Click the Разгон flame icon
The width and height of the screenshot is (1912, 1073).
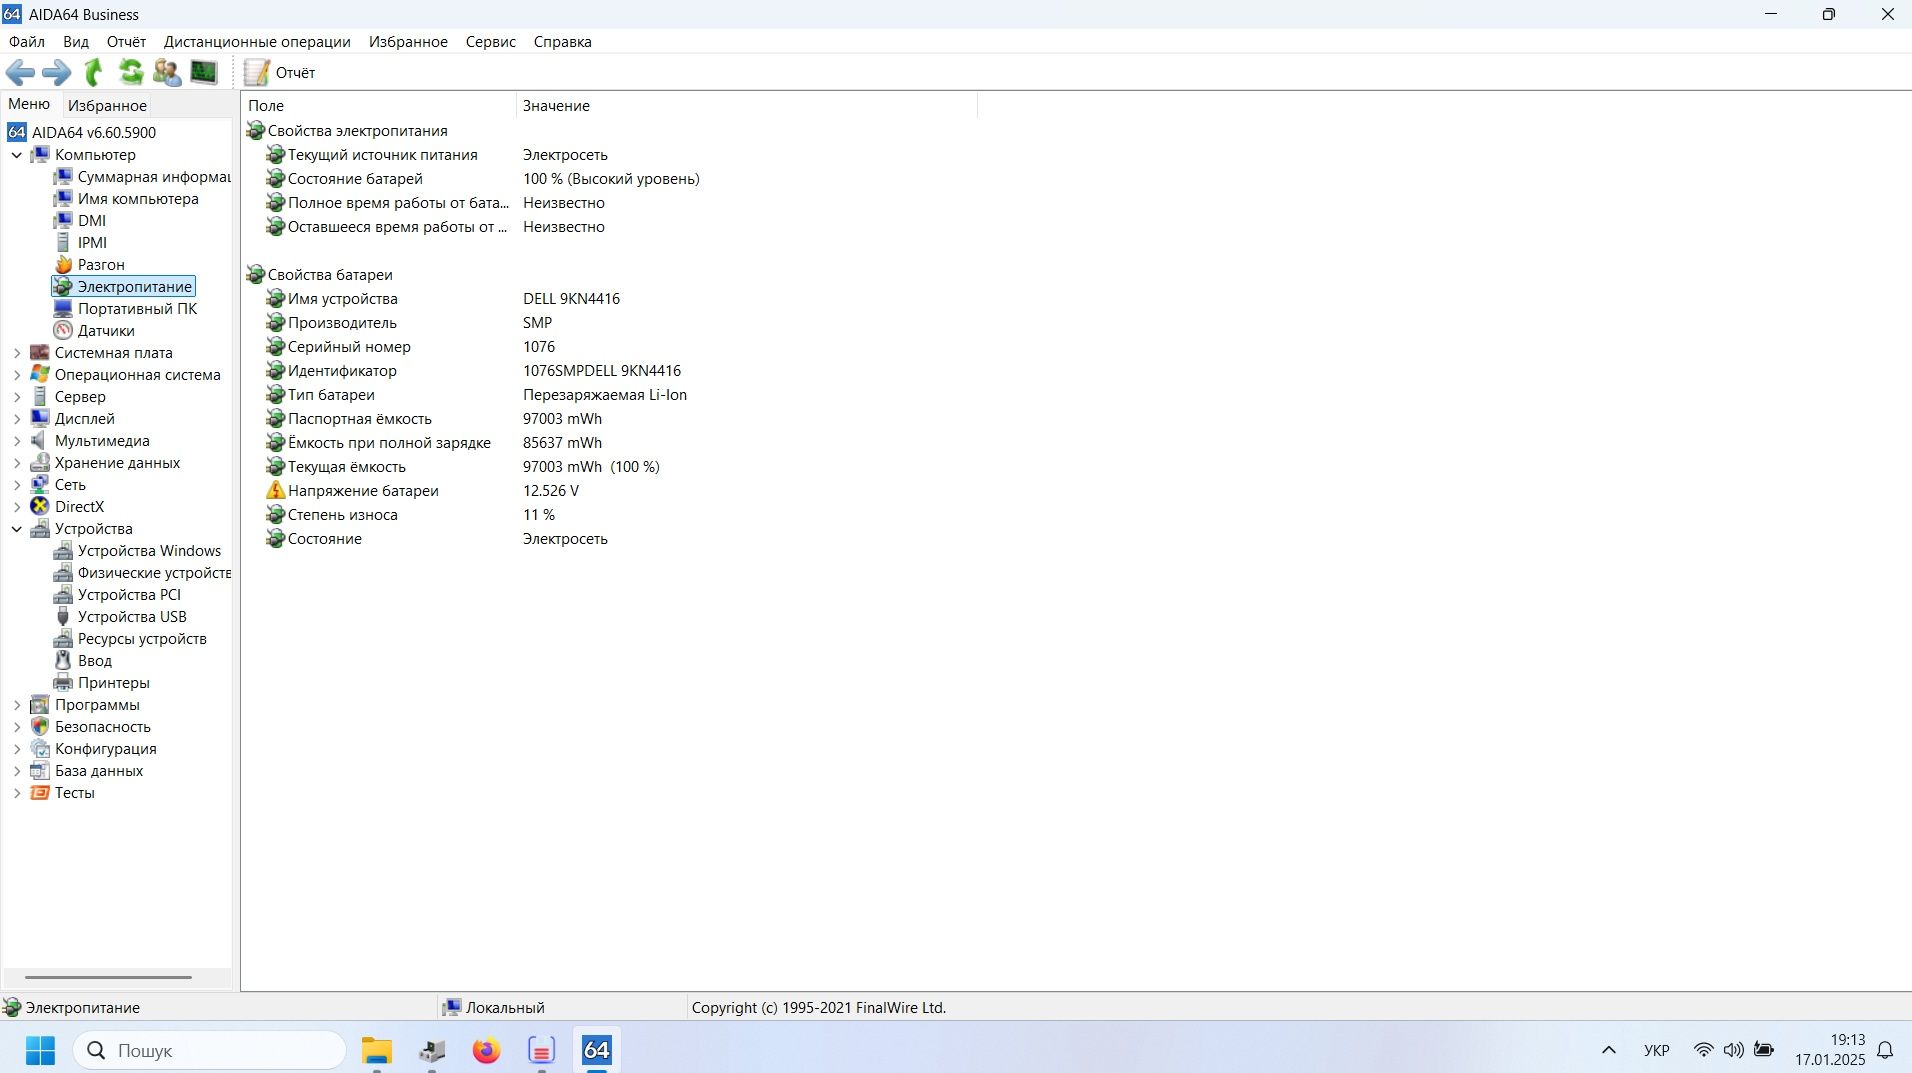63,265
